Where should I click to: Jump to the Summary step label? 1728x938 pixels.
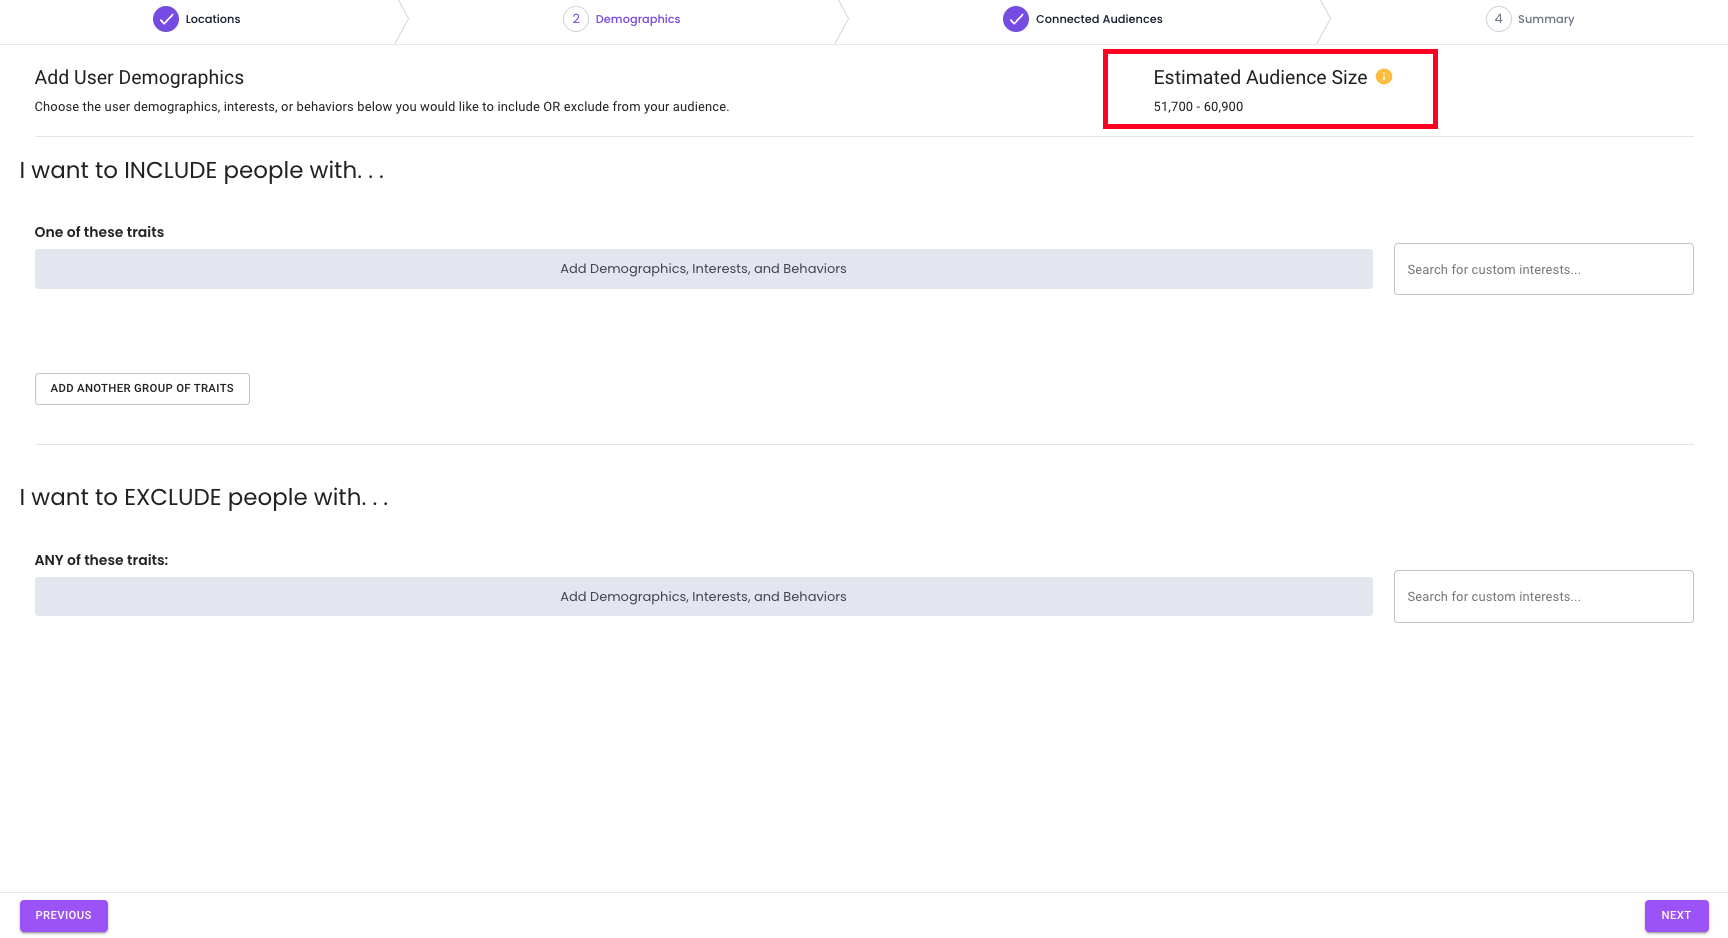pyautogui.click(x=1545, y=19)
